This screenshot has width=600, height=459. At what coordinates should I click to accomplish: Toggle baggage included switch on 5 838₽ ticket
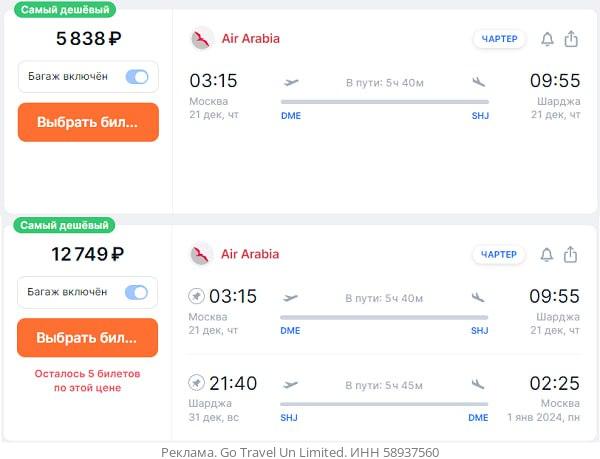coord(137,77)
